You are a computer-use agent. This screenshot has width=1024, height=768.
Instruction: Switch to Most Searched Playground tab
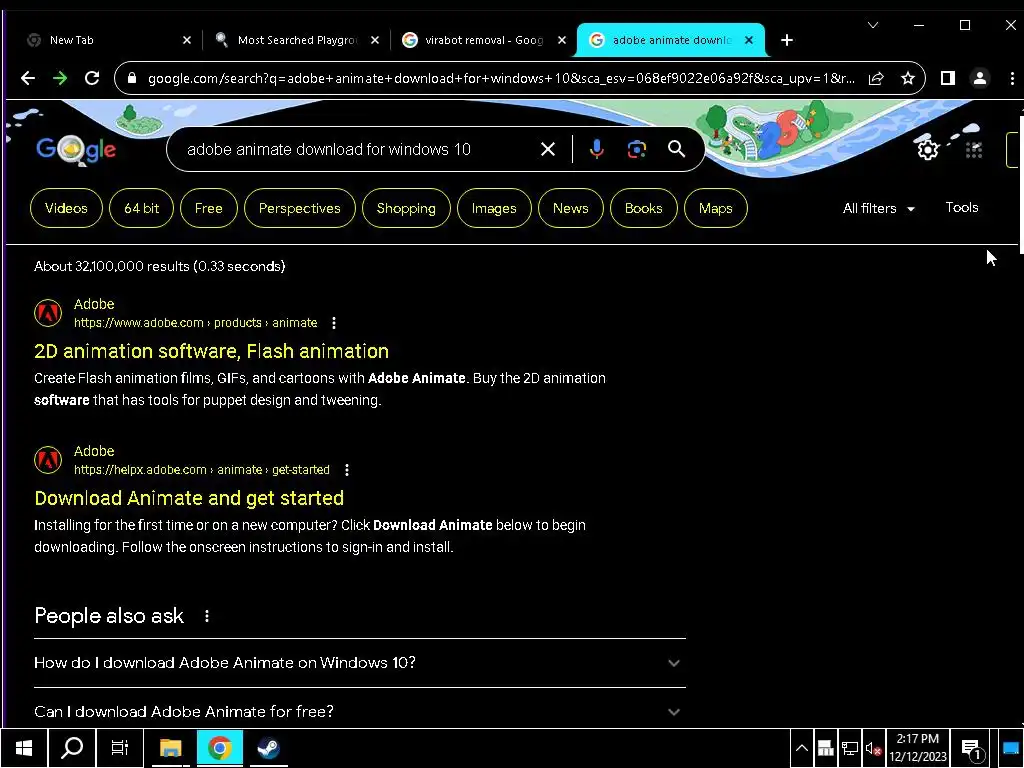(296, 40)
